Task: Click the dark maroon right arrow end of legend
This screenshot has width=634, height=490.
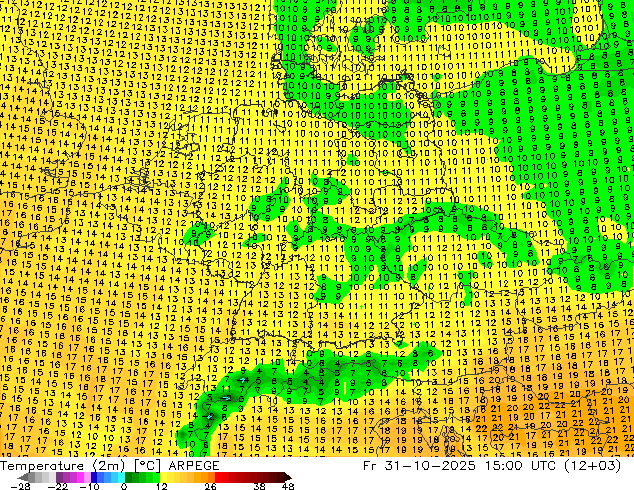Action: coord(288,477)
